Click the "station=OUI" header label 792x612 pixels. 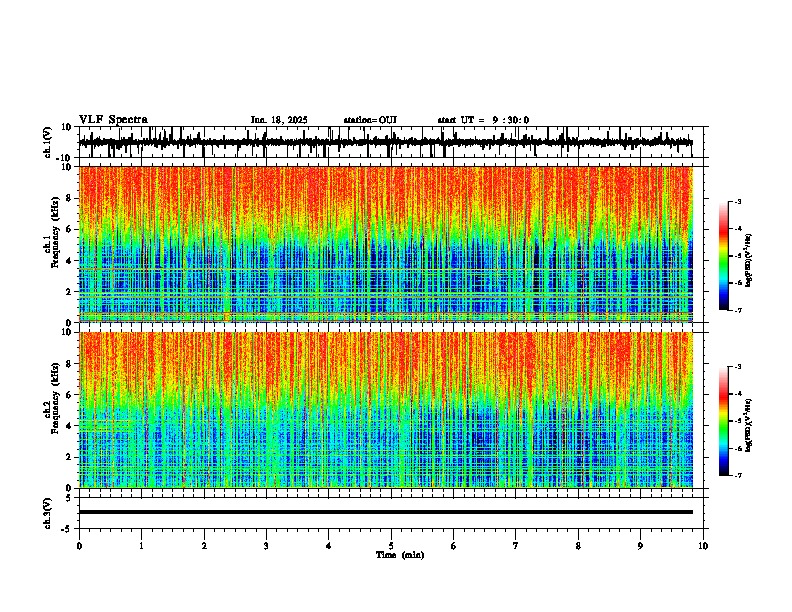point(370,120)
